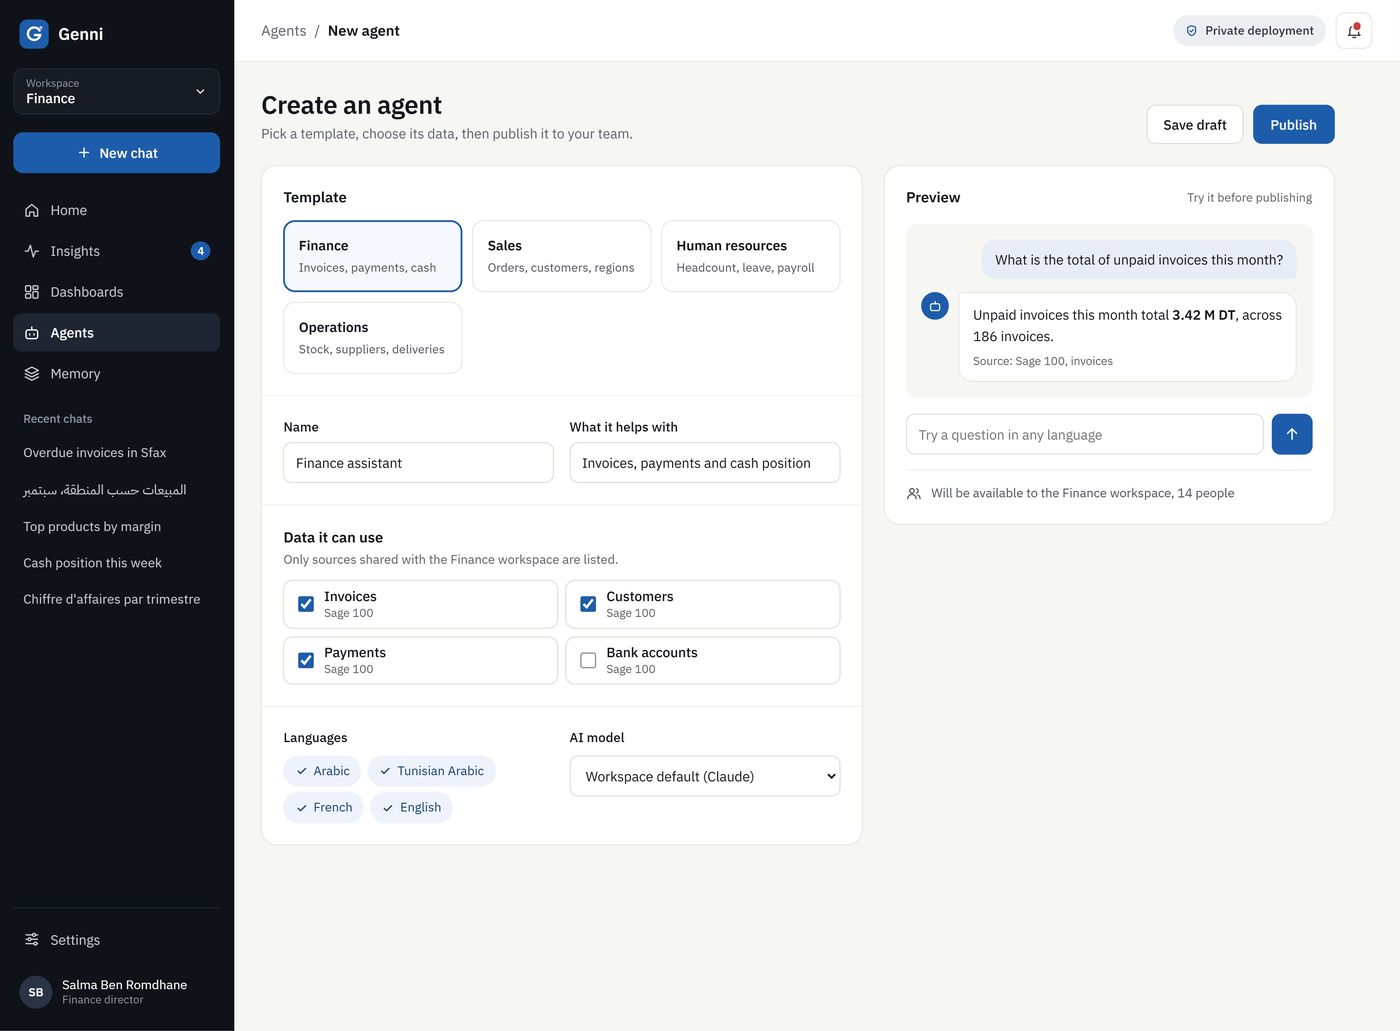Click the Settings sliders icon
The image size is (1400, 1031).
pyautogui.click(x=32, y=940)
